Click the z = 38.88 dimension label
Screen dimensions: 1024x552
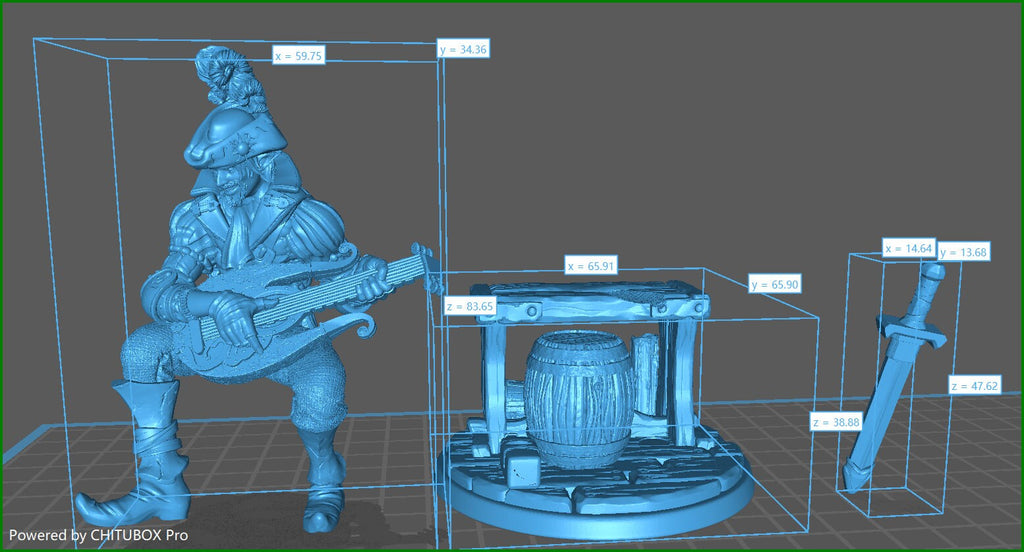pos(836,422)
